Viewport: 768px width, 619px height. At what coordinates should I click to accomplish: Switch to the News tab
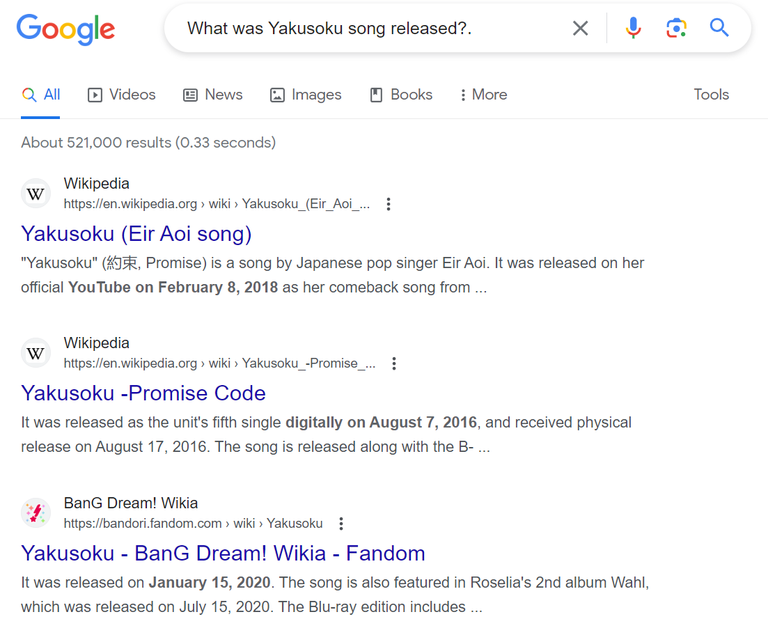pos(213,95)
